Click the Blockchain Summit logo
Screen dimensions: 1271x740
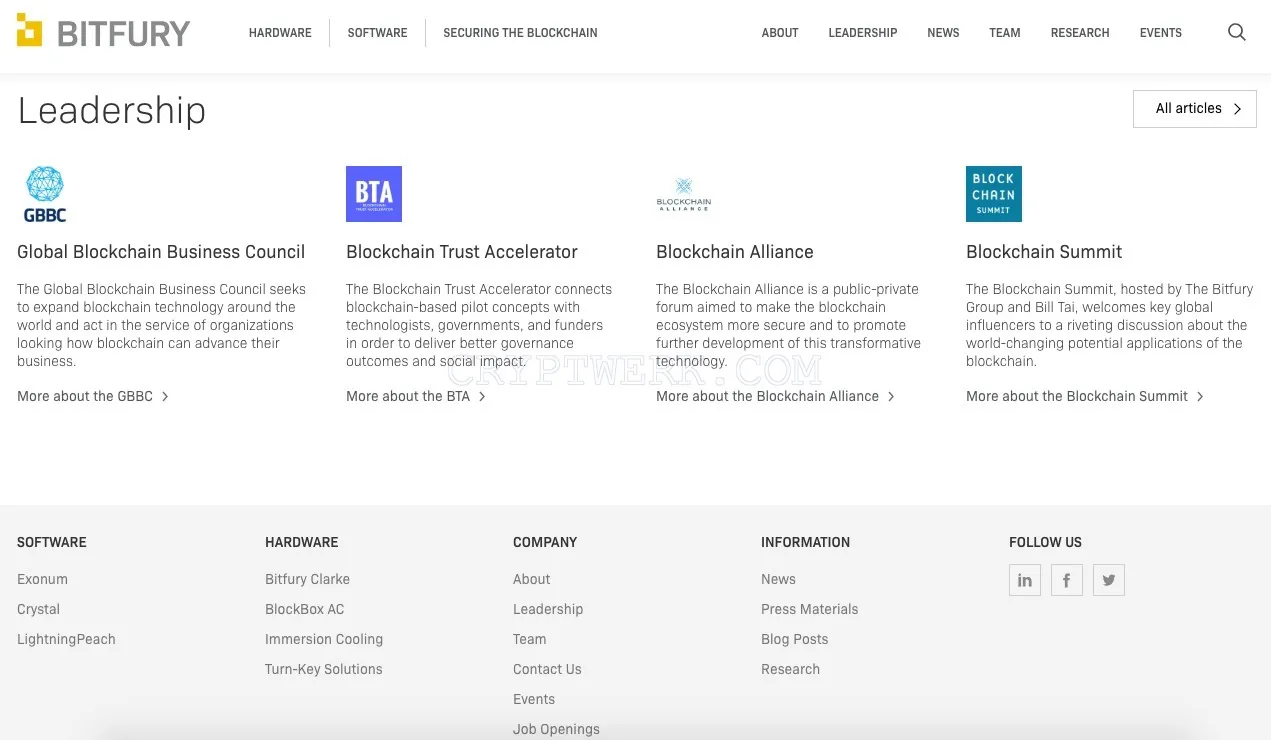994,194
